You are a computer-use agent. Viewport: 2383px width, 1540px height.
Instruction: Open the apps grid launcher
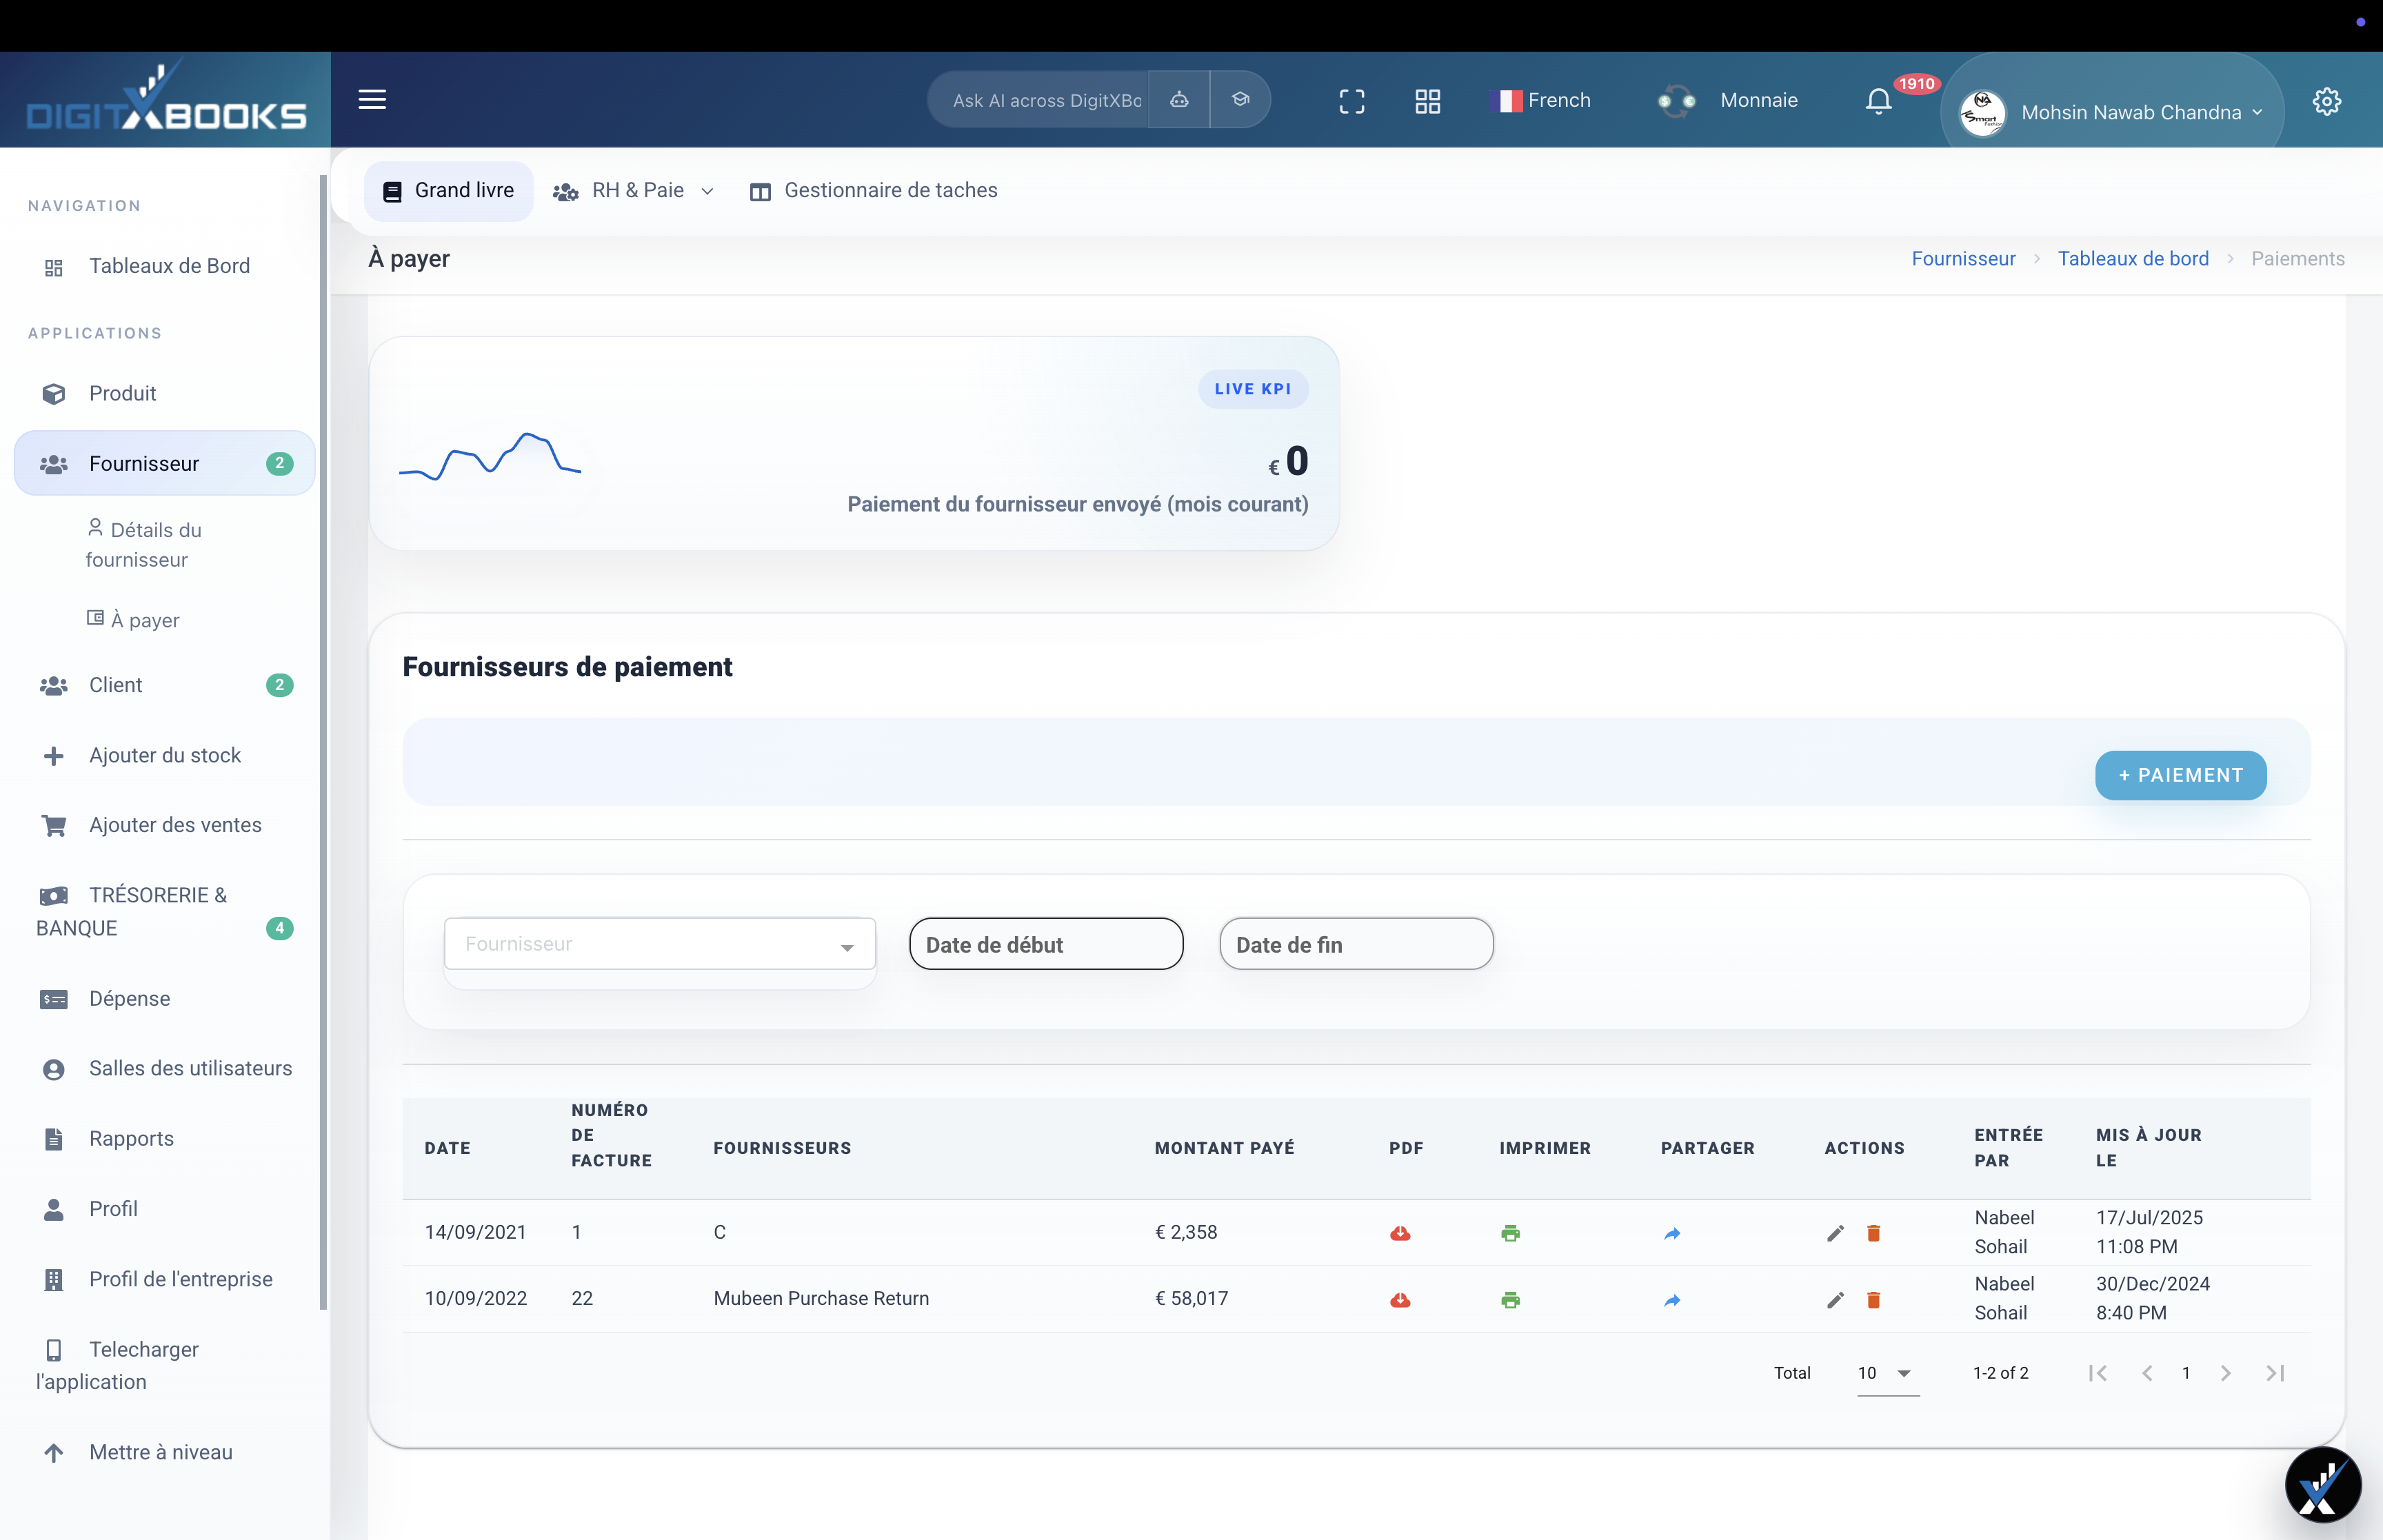(1427, 100)
